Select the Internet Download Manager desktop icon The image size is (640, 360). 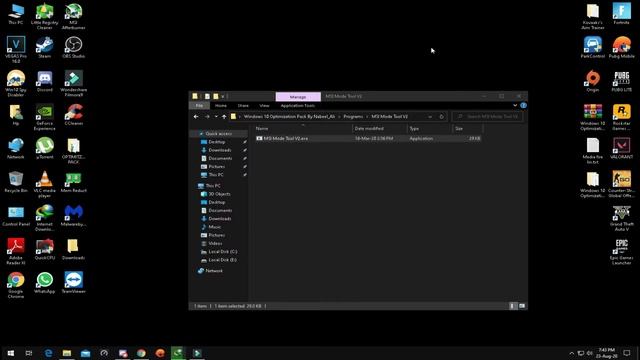(44, 218)
